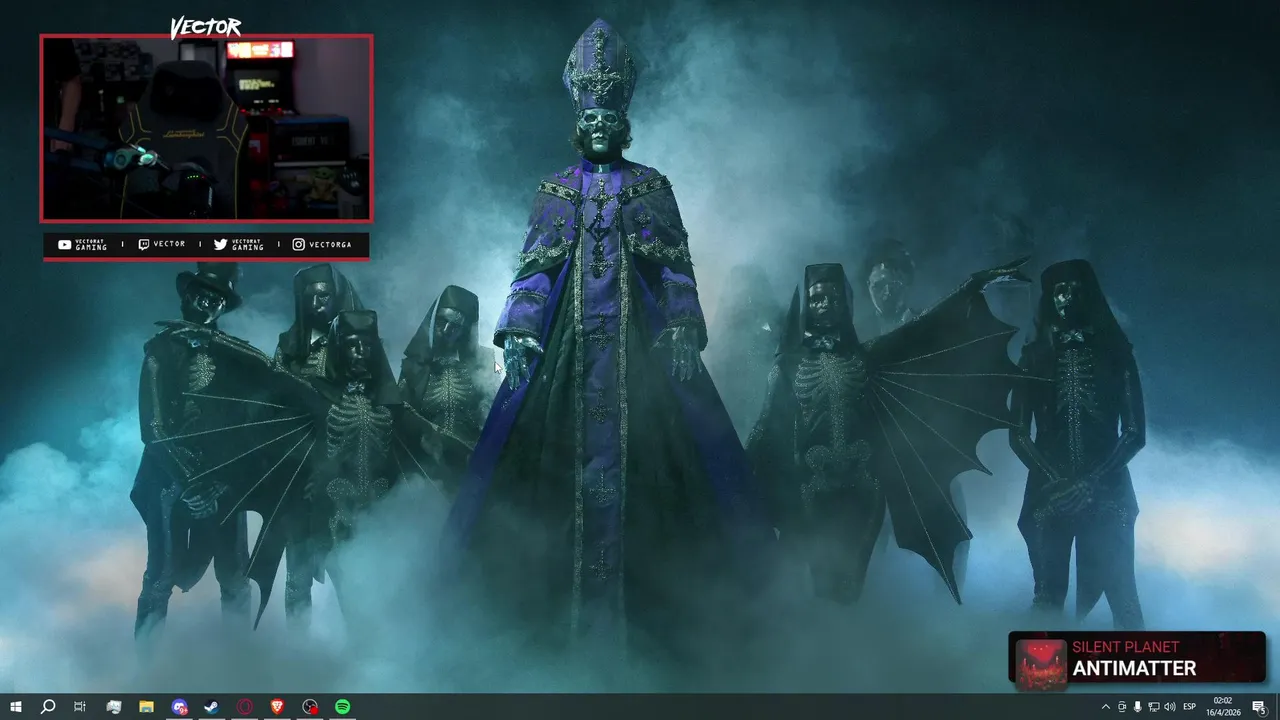Image resolution: width=1280 pixels, height=720 pixels.
Task: Open Task View from taskbar
Action: [80, 707]
